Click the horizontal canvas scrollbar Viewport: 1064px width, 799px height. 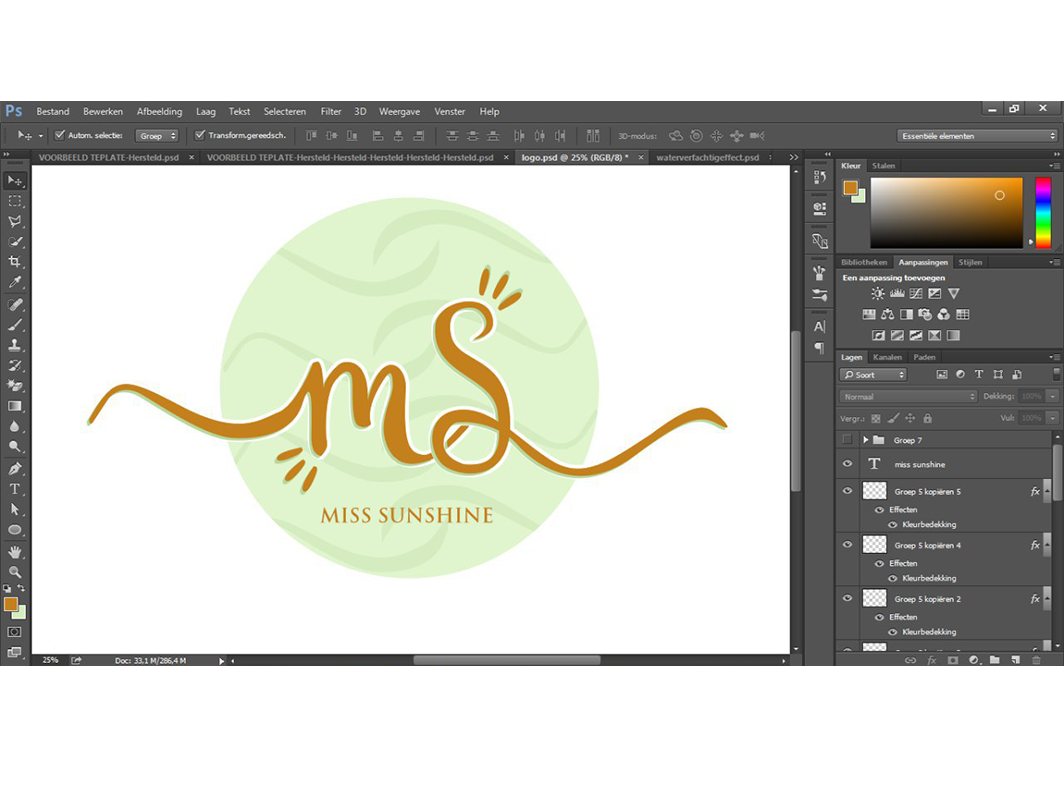506,660
